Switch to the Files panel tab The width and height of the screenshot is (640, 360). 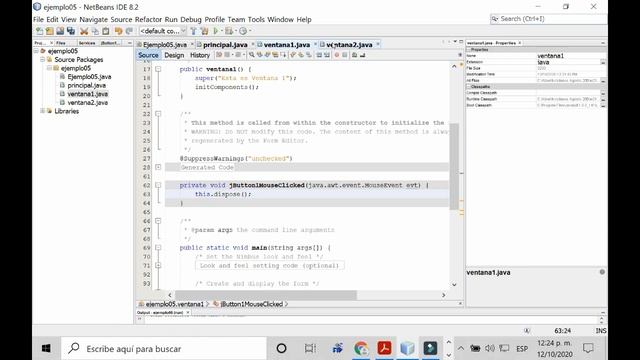61,43
